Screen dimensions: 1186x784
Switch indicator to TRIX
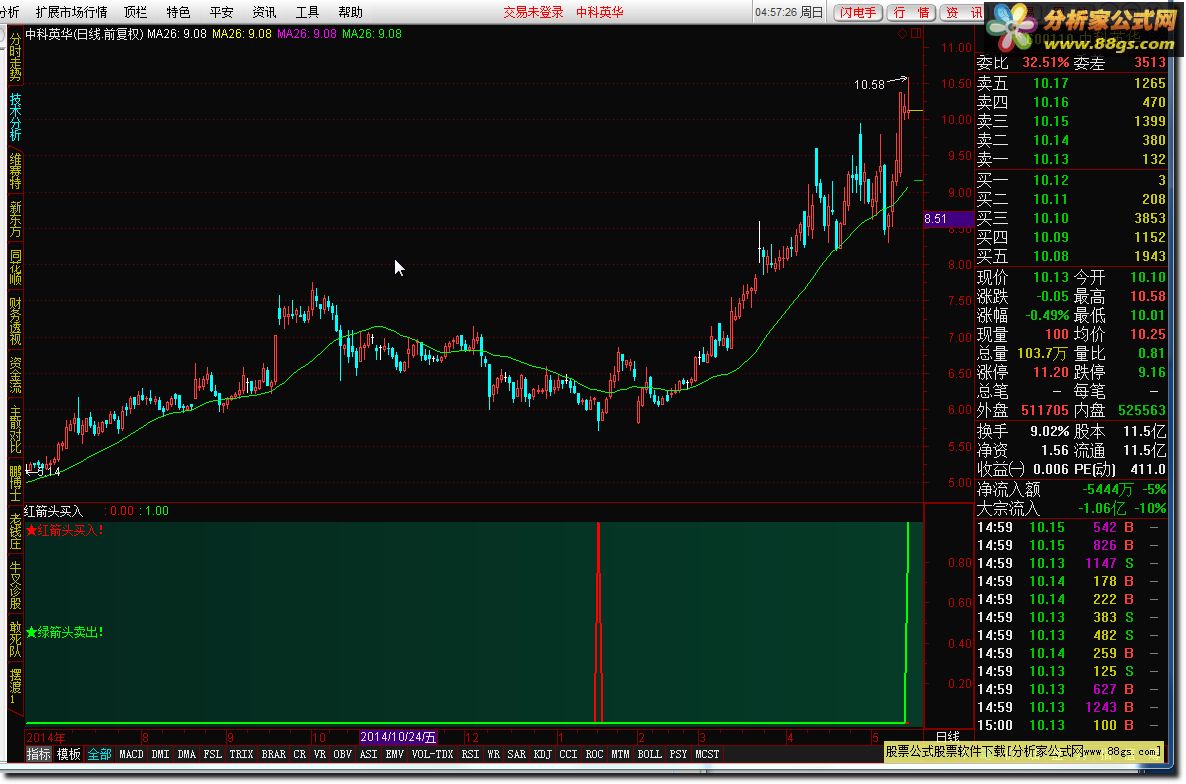pos(241,754)
